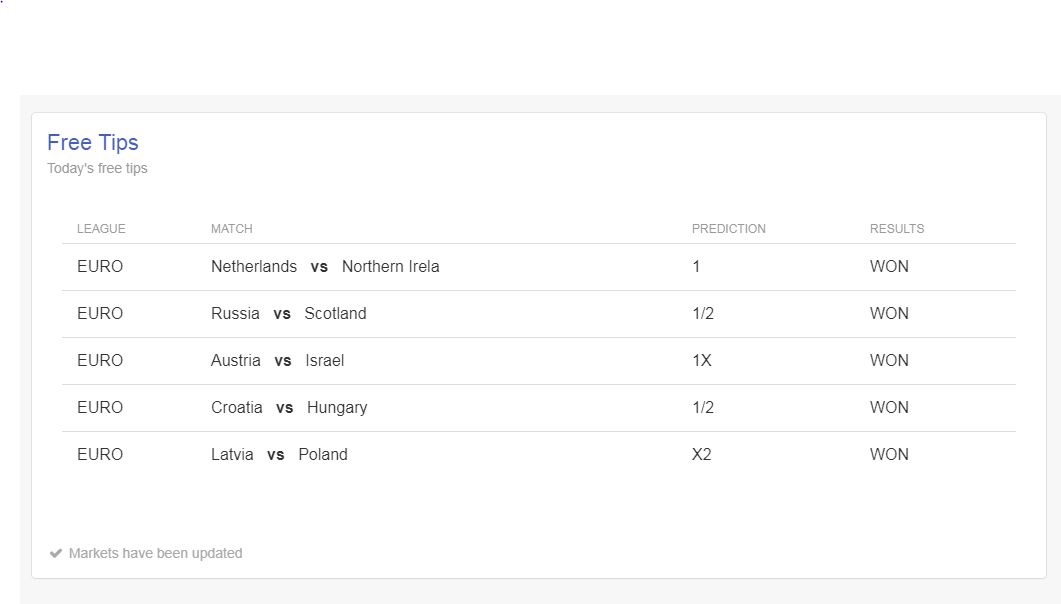The height and width of the screenshot is (604, 1061).
Task: Click the checkmark icon beside markets updated
Action: tap(55, 553)
